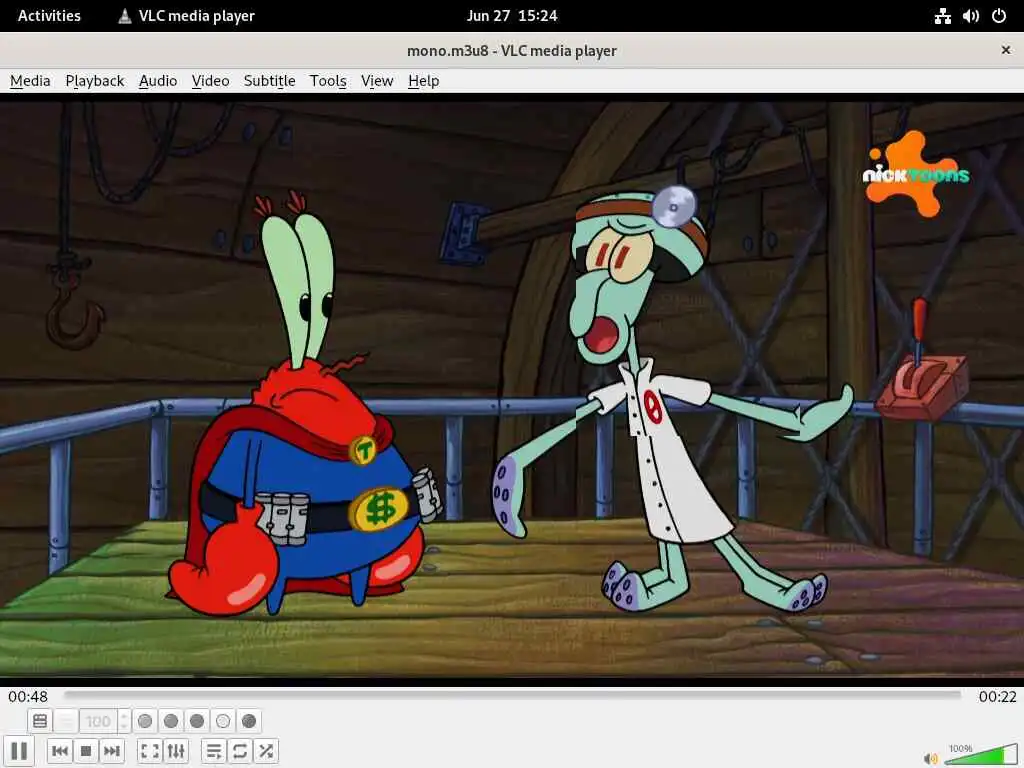This screenshot has width=1024, height=768.
Task: Toggle teletext transparency button
Action: coord(66,721)
